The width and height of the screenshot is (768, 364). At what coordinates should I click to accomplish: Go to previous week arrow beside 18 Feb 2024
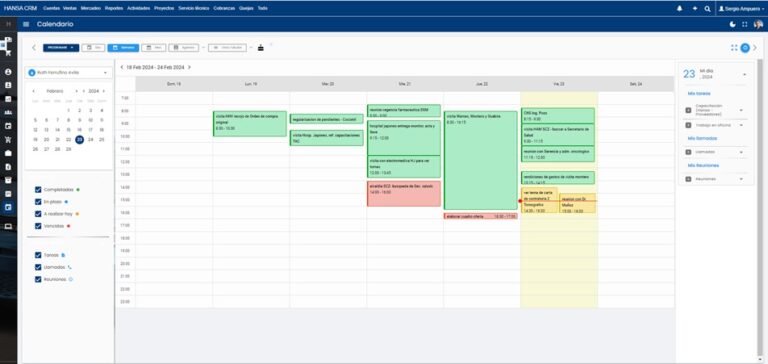(x=122, y=67)
